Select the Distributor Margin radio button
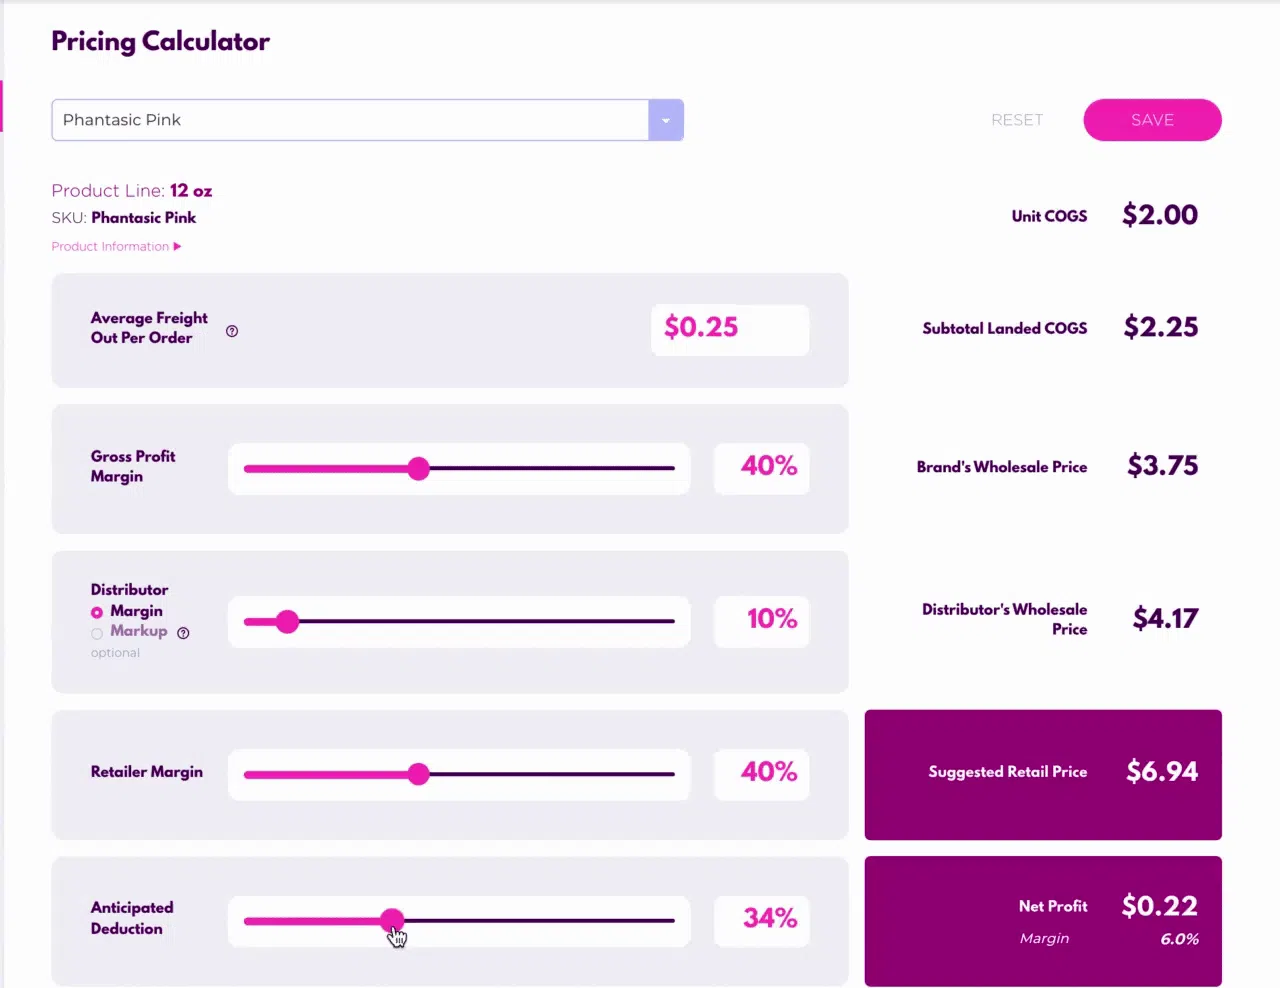Image resolution: width=1280 pixels, height=988 pixels. pyautogui.click(x=97, y=612)
